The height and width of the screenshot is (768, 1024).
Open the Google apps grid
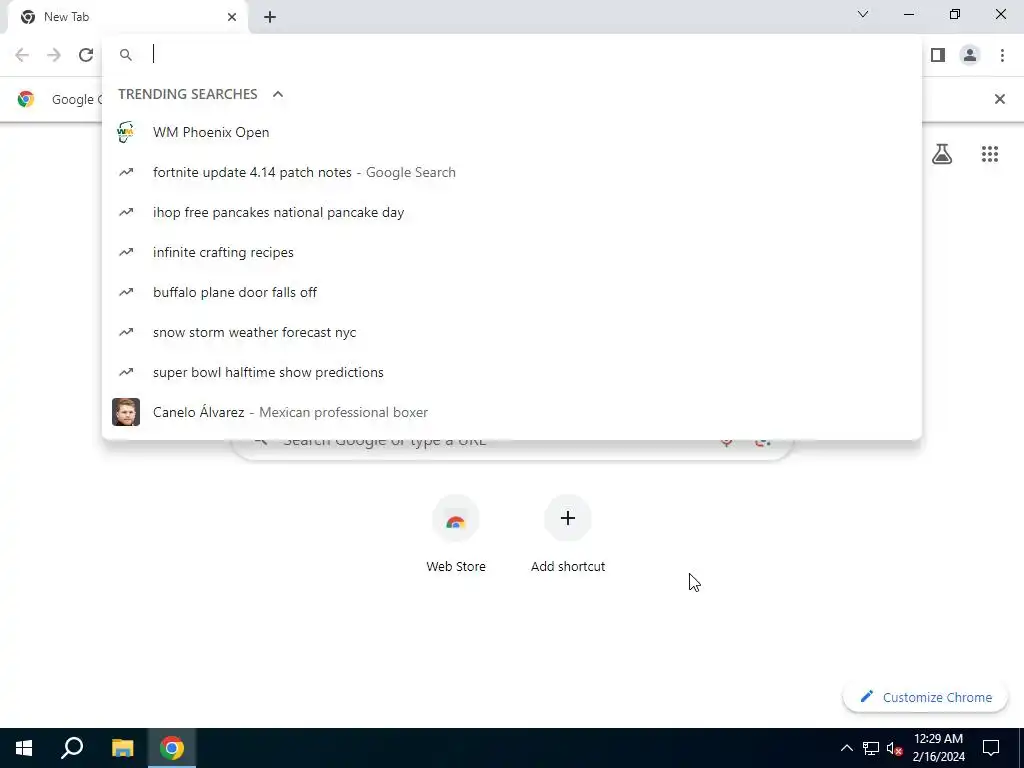click(x=989, y=154)
